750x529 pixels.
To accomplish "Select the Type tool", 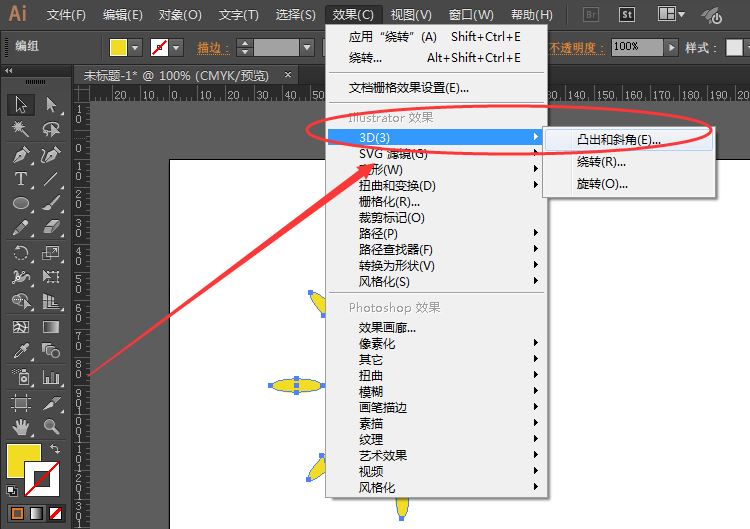I will (21, 179).
